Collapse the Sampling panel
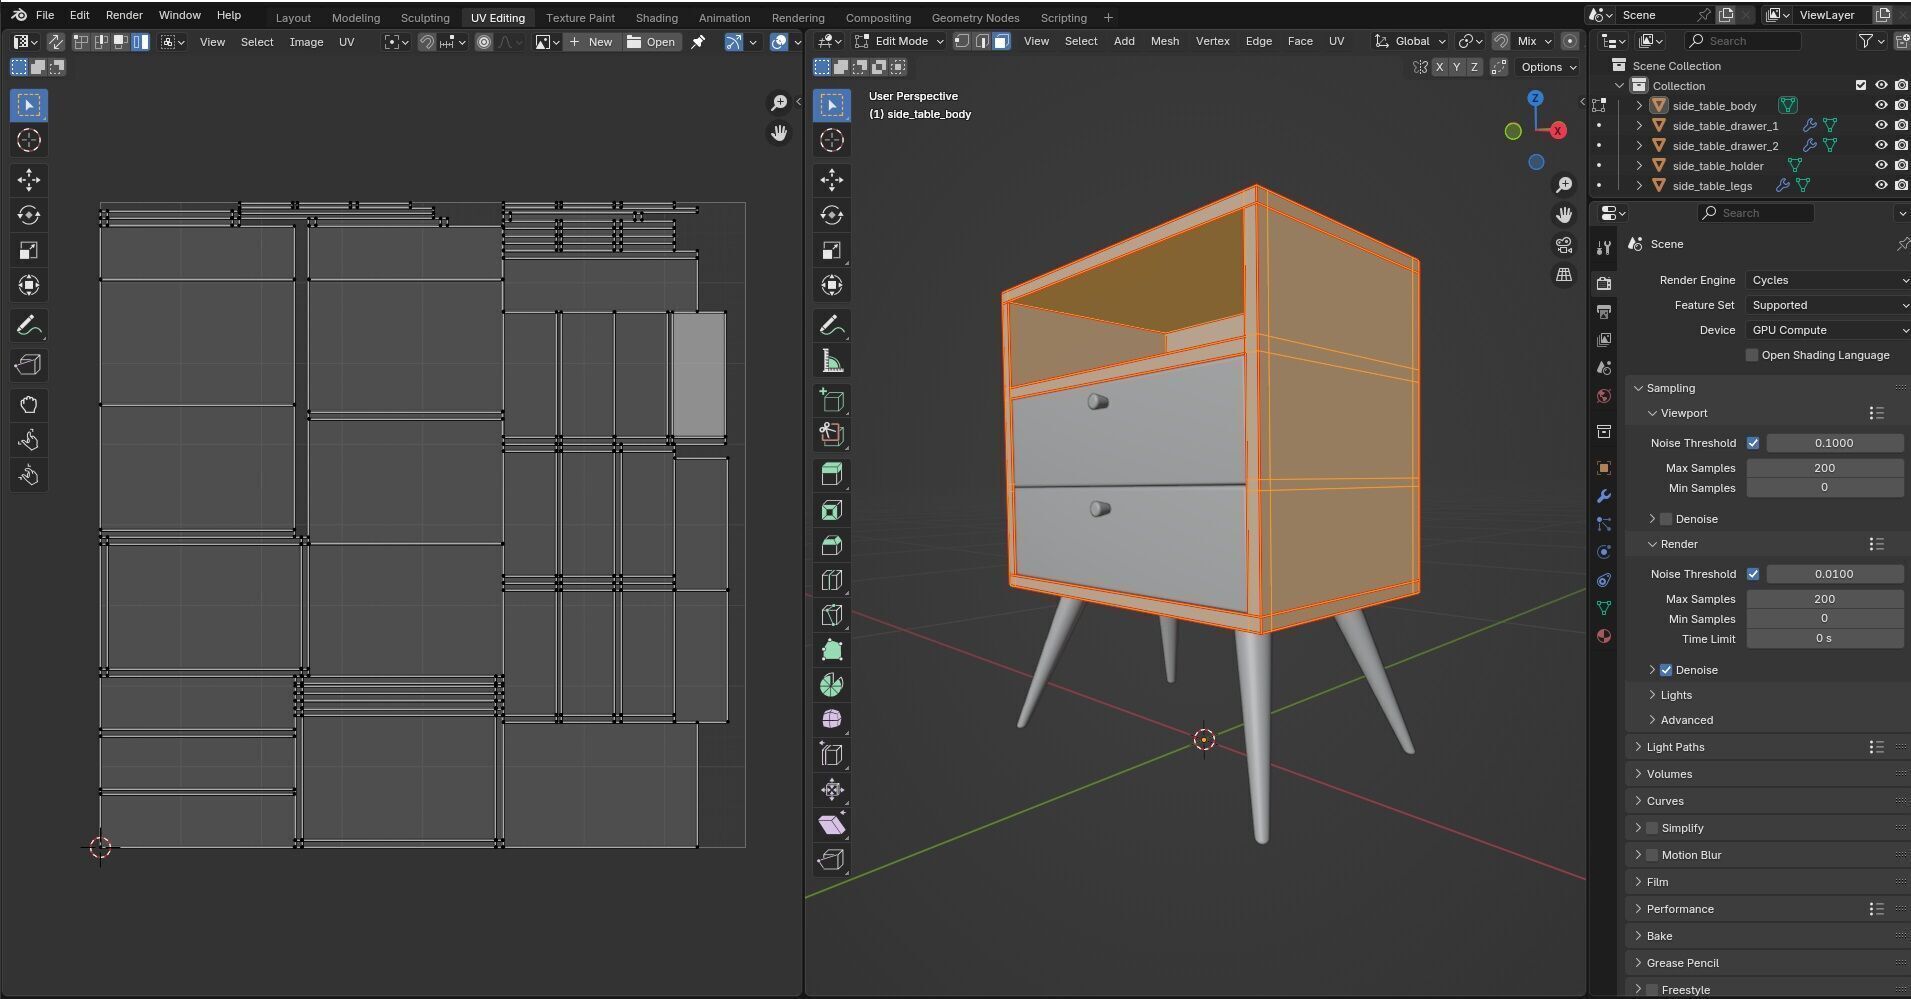The image size is (1911, 999). [1670, 388]
